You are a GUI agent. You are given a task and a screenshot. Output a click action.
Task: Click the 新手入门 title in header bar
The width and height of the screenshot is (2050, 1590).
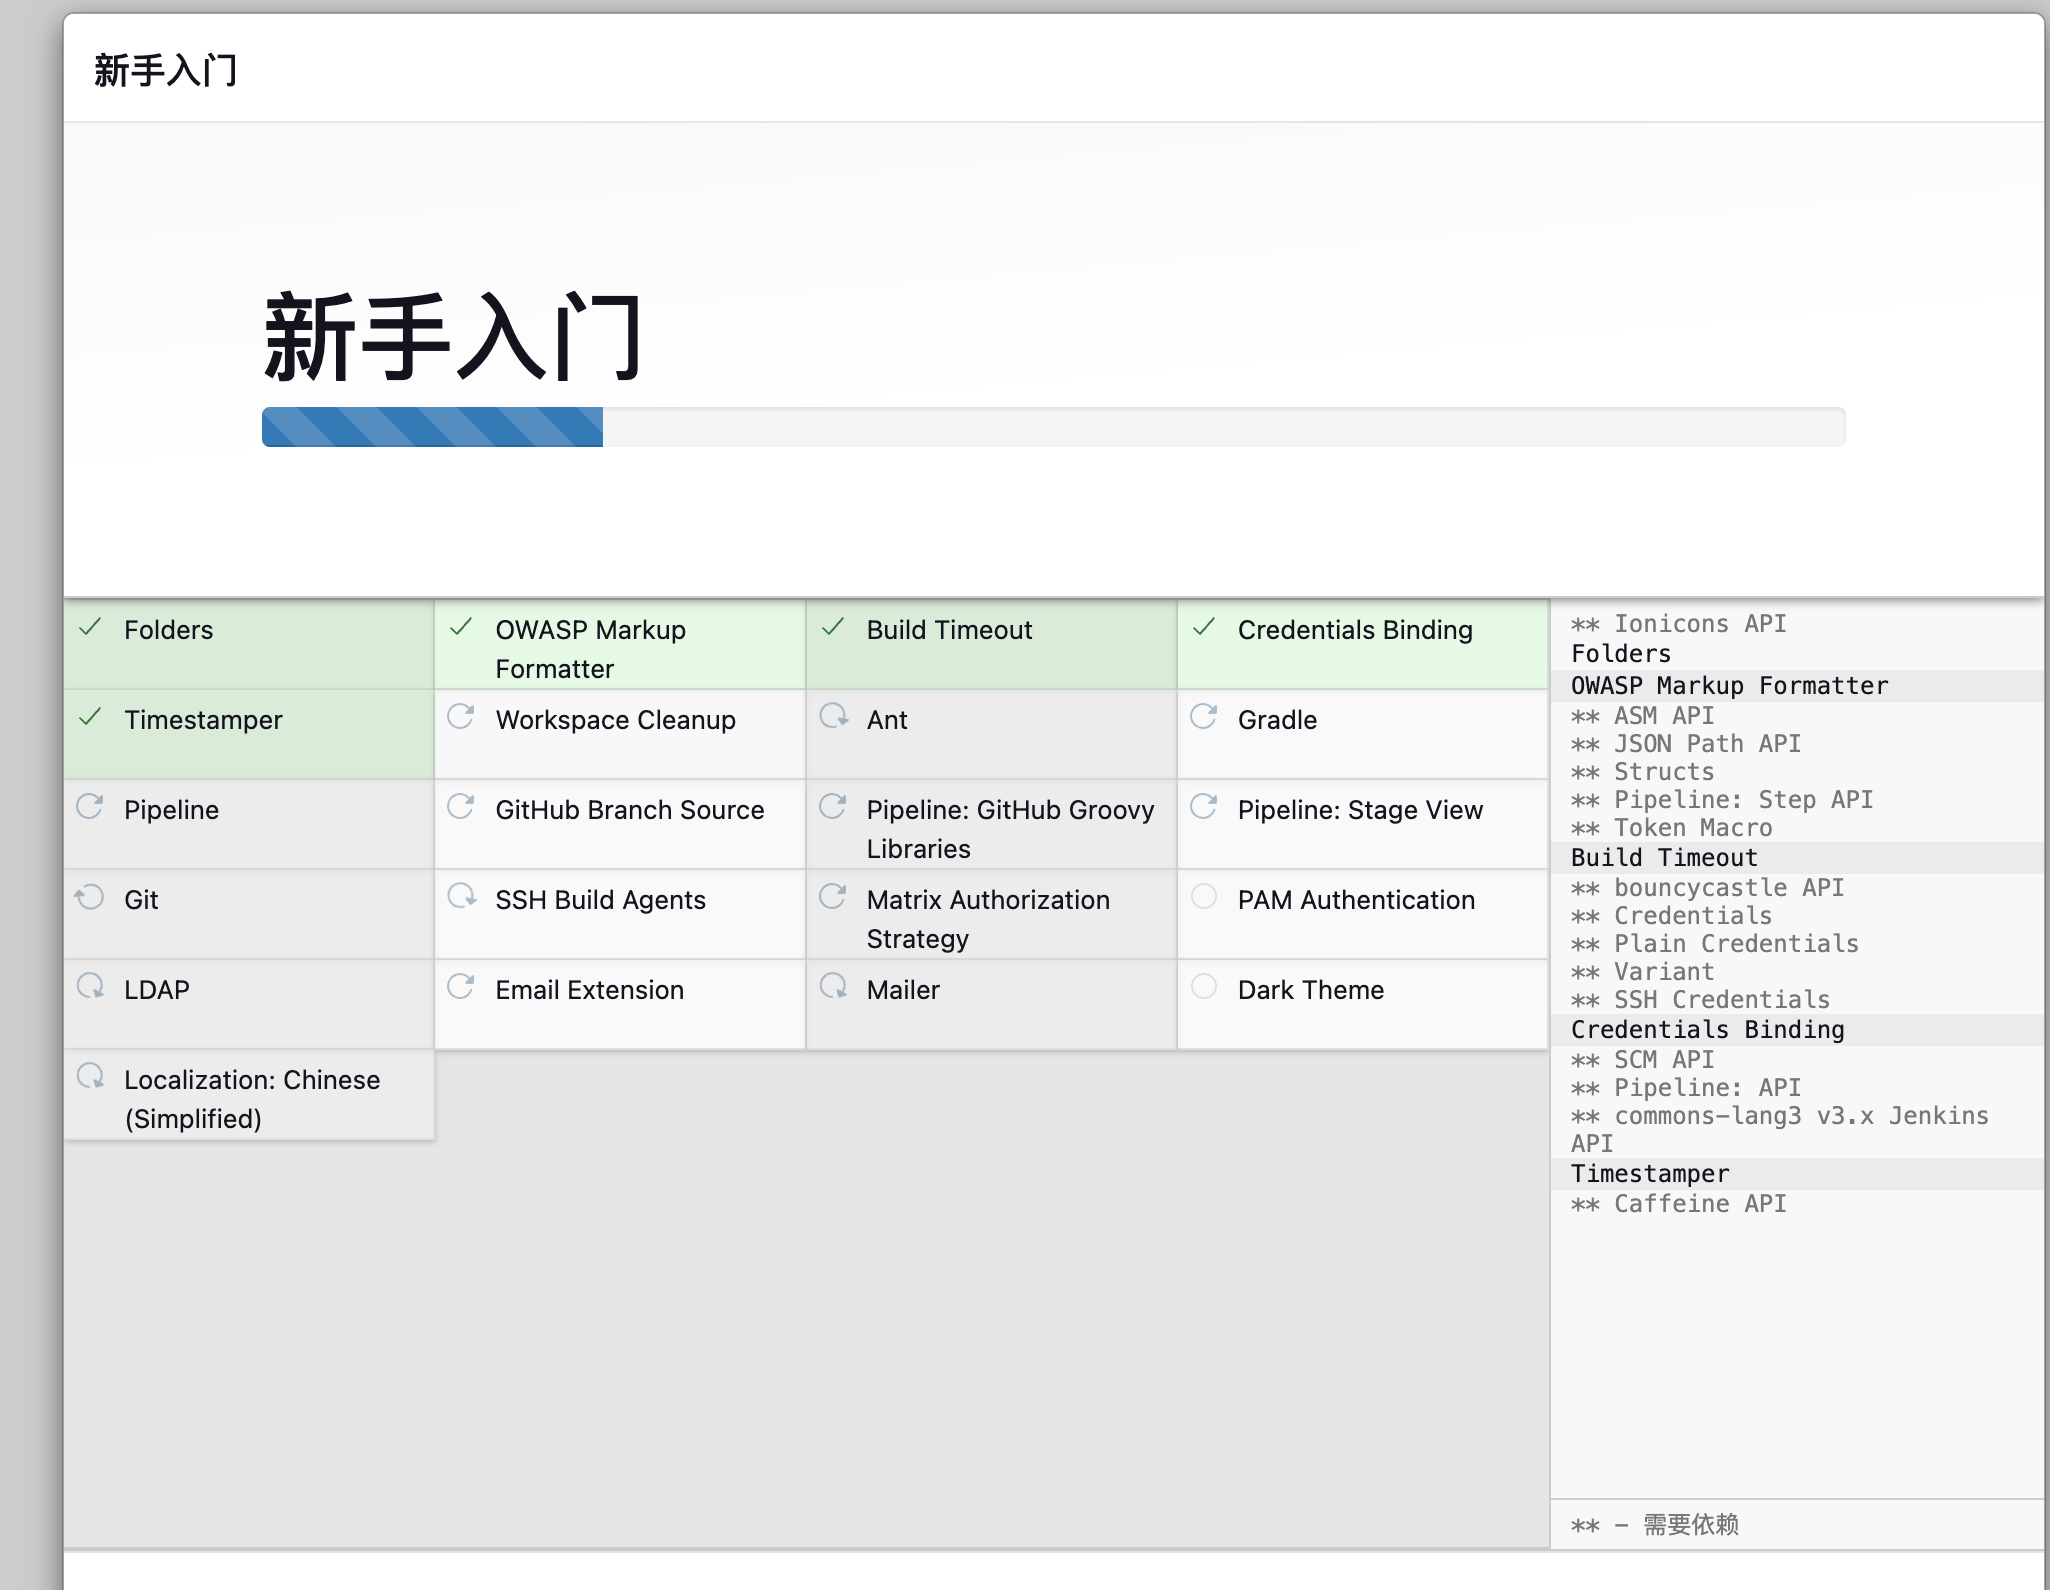click(x=166, y=71)
